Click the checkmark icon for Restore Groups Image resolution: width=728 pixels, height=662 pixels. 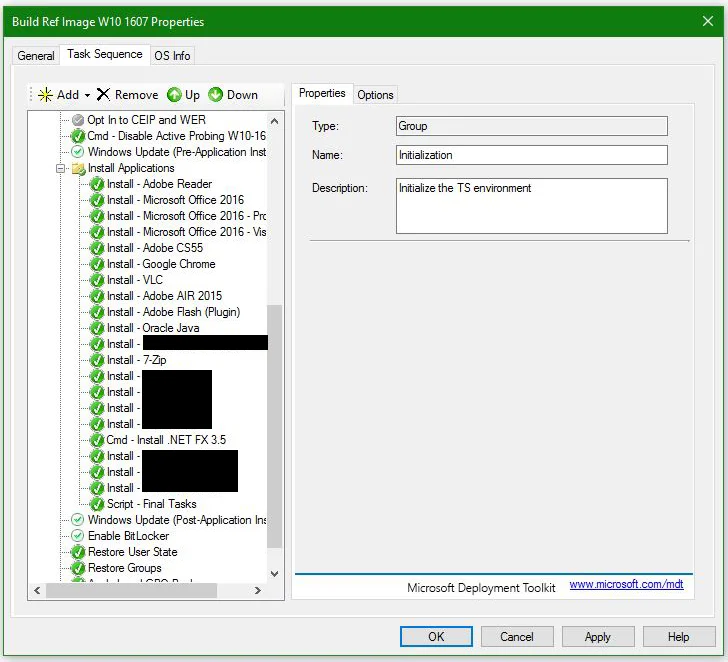78,568
